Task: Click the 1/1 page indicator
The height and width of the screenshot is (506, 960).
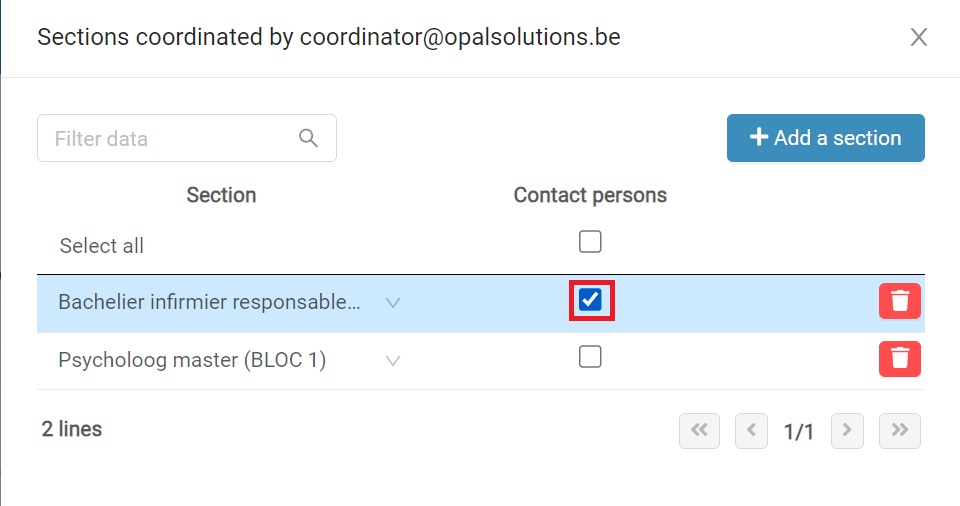Action: 799,432
